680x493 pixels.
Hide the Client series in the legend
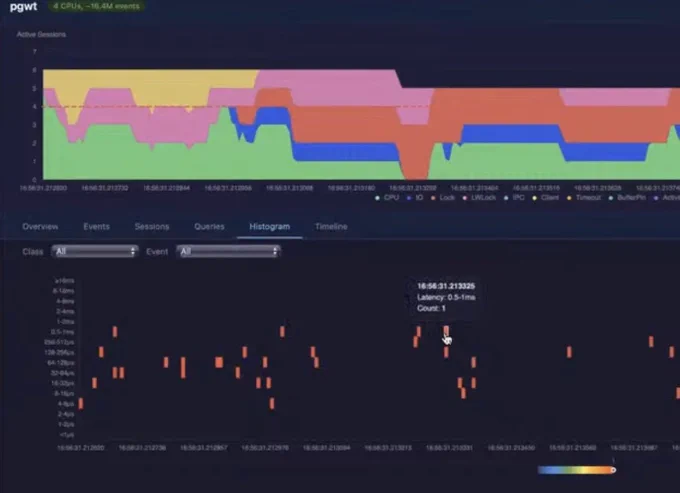(x=546, y=198)
